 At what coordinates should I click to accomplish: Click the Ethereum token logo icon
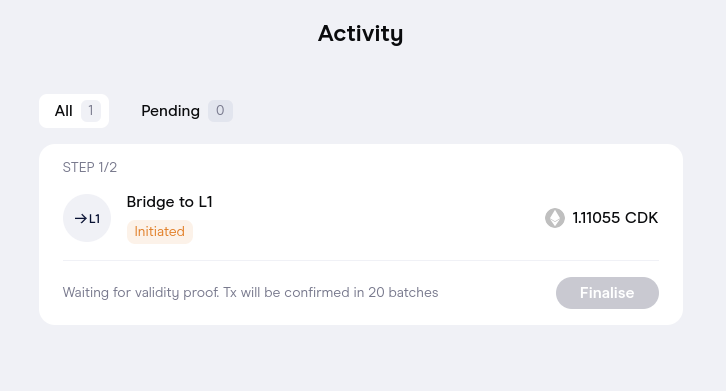[x=555, y=218]
